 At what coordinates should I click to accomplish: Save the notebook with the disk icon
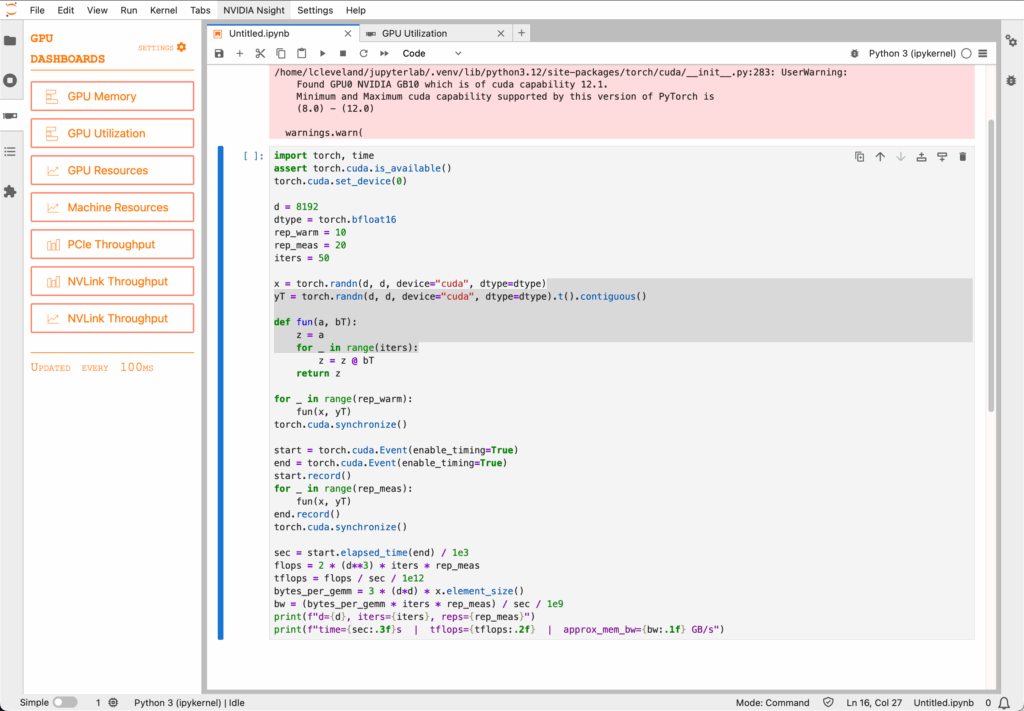tap(219, 53)
